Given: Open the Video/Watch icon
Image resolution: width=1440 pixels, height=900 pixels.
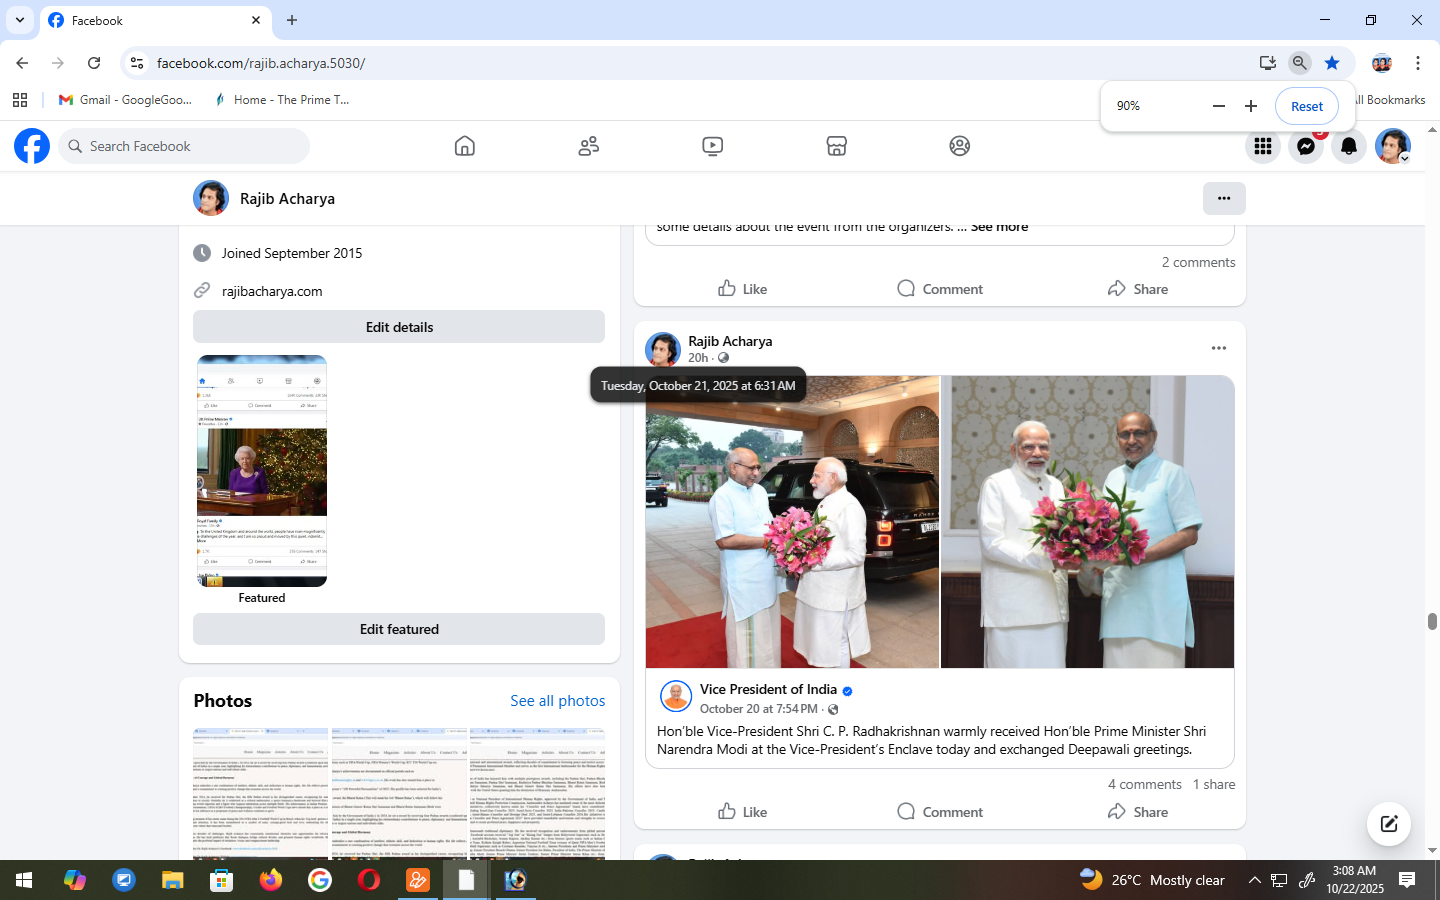Looking at the screenshot, I should pyautogui.click(x=712, y=146).
